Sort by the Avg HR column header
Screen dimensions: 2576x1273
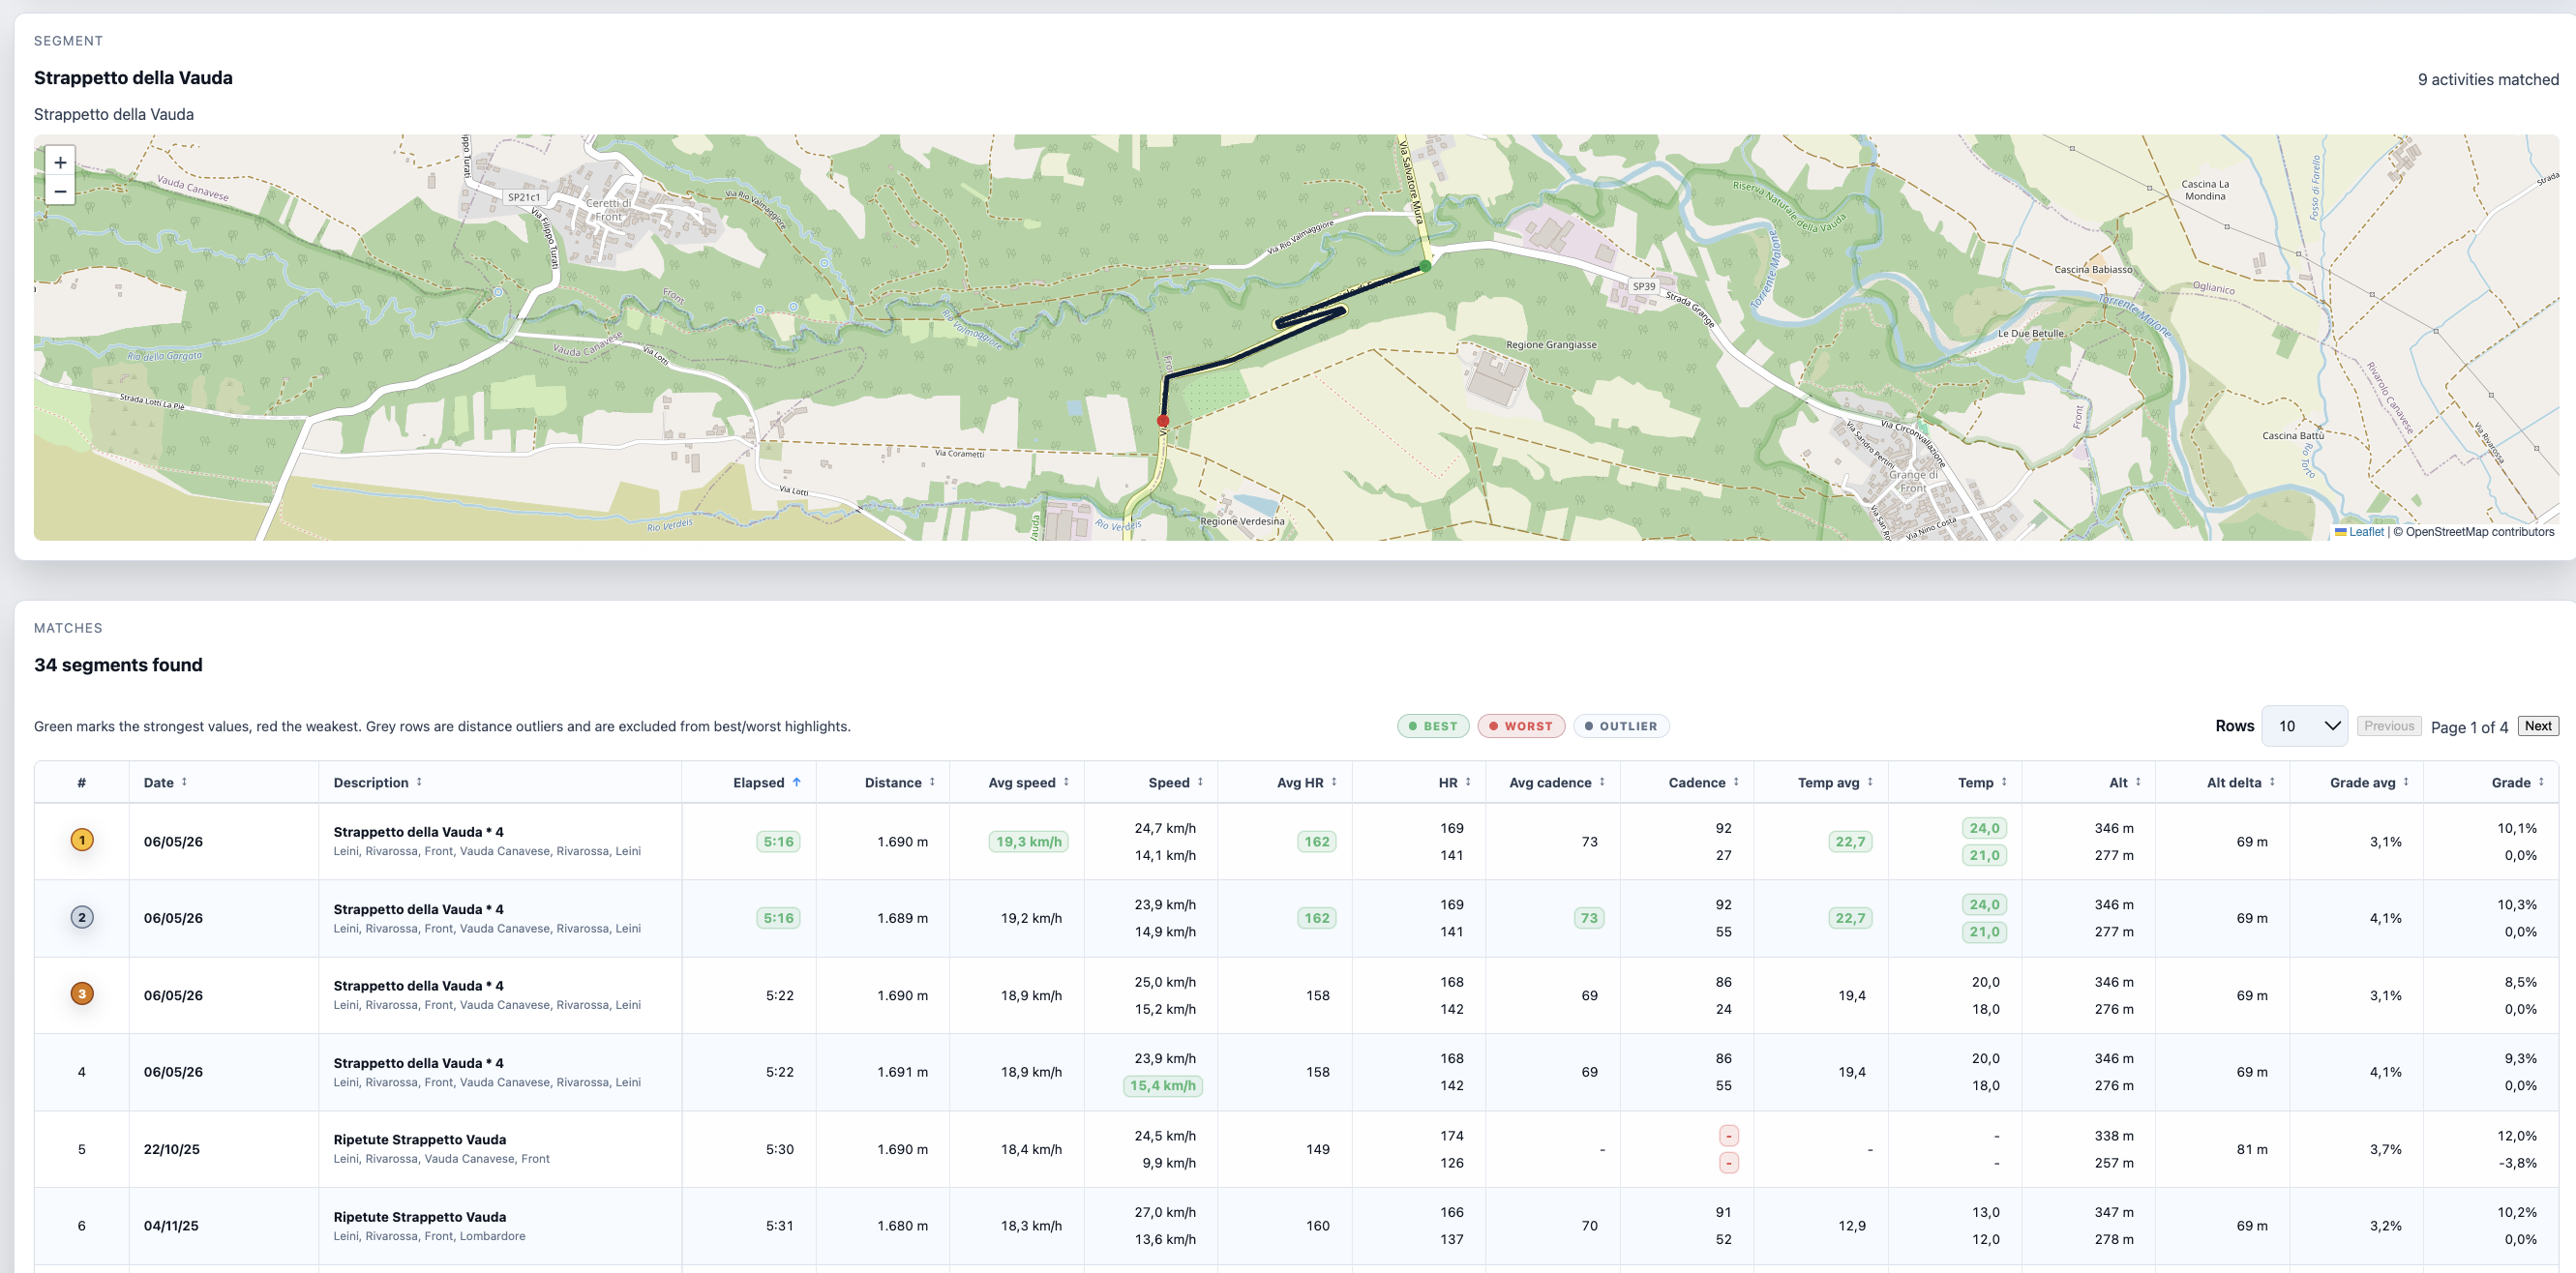tap(1307, 782)
